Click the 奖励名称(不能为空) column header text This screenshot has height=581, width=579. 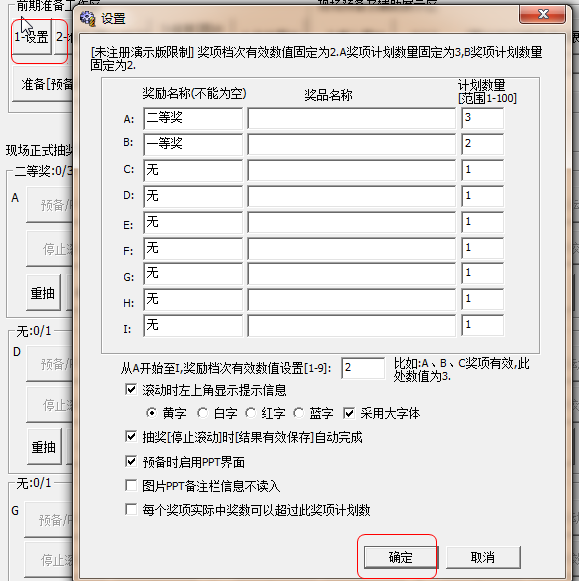point(194,93)
